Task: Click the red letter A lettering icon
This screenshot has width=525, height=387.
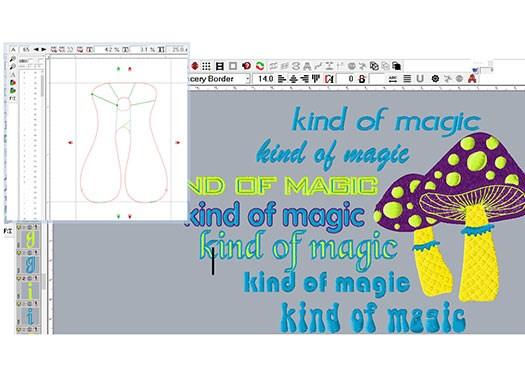Action: pyautogui.click(x=472, y=79)
